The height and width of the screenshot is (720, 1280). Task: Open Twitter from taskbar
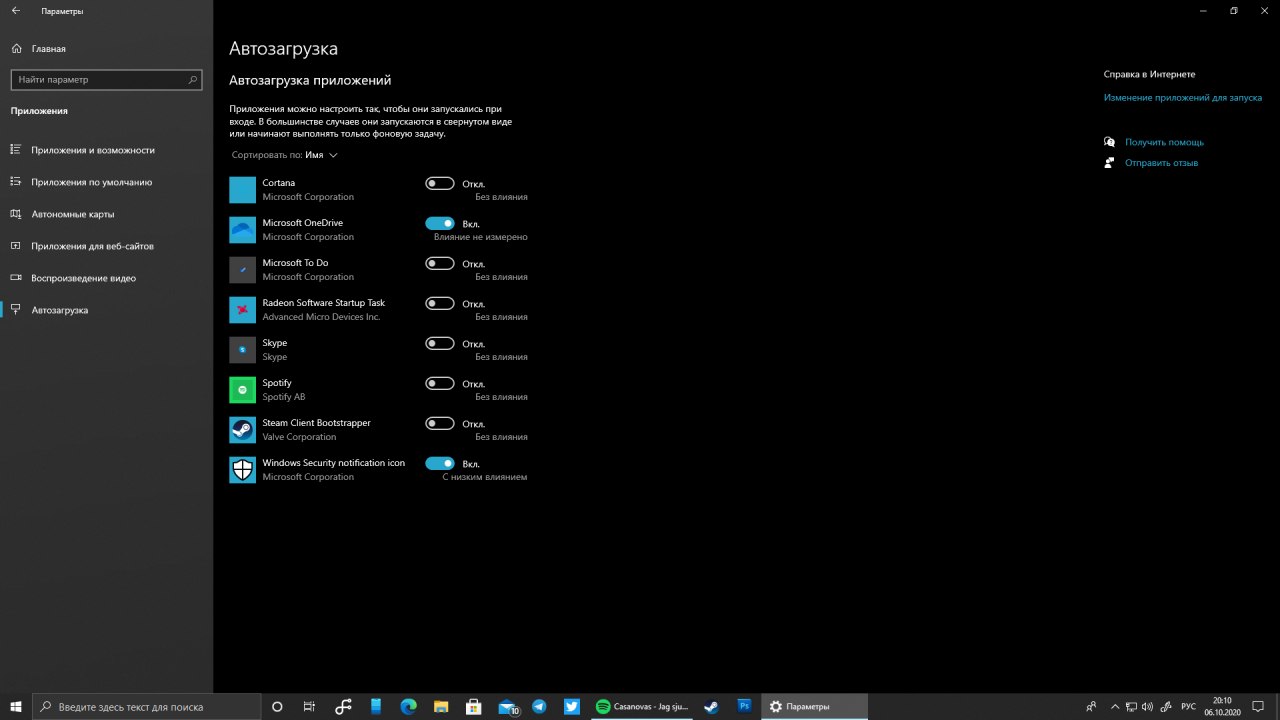571,707
